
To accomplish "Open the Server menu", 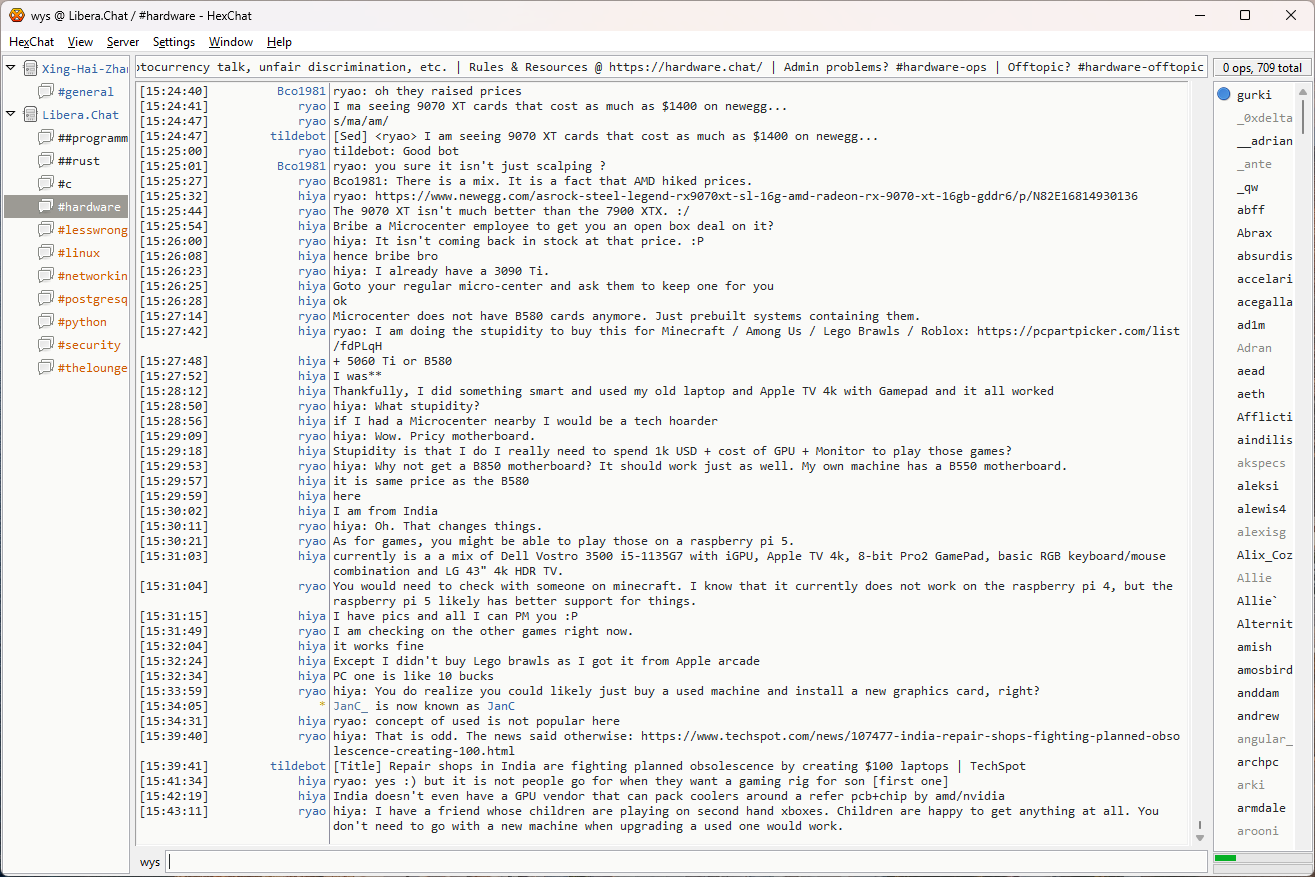I will tap(123, 42).
